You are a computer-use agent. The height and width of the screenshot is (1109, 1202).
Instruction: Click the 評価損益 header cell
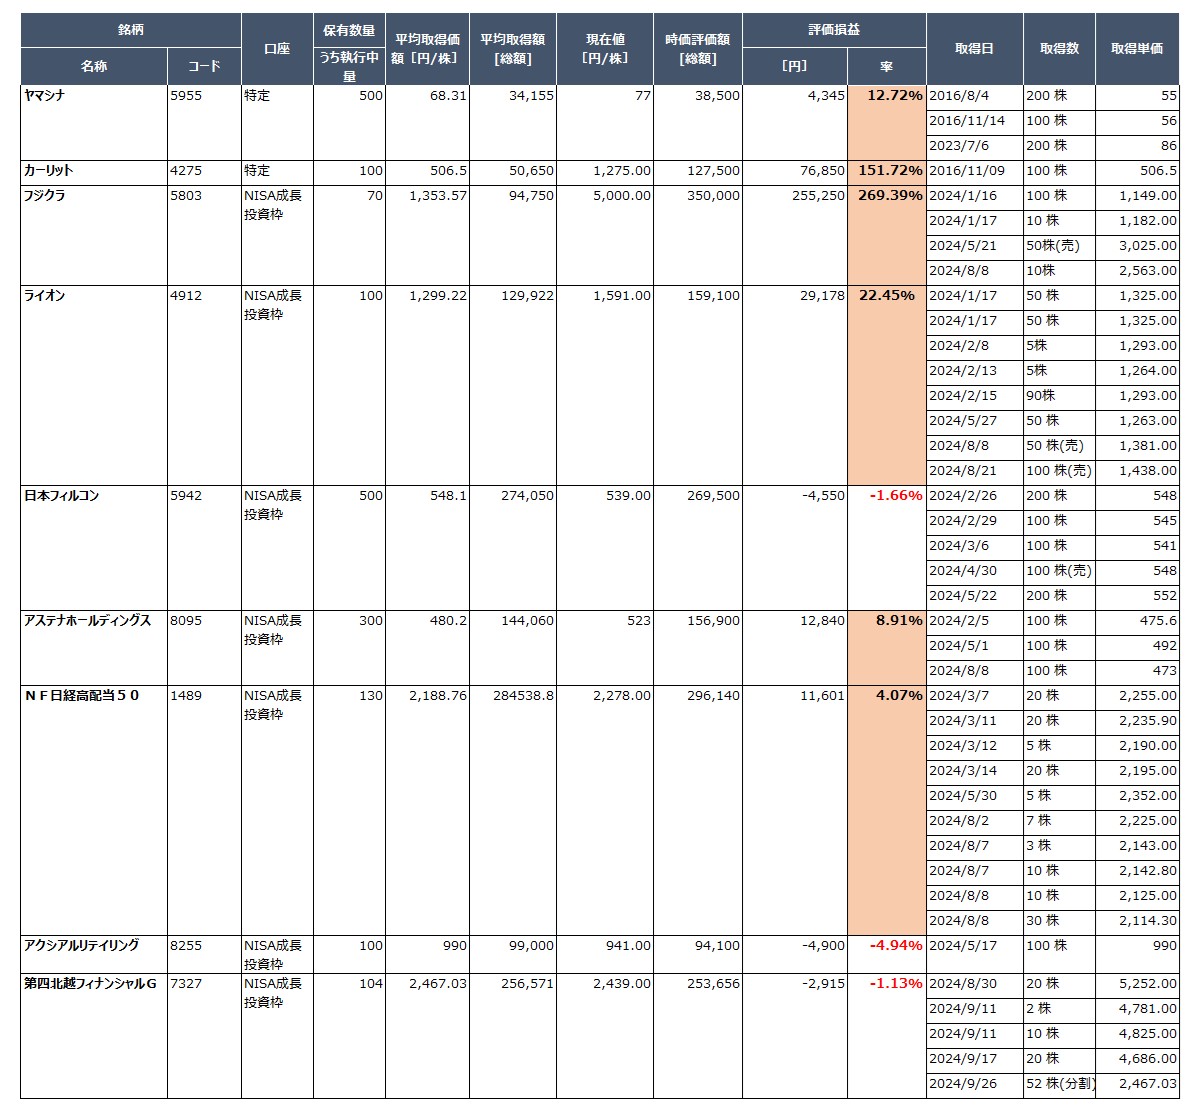(834, 30)
